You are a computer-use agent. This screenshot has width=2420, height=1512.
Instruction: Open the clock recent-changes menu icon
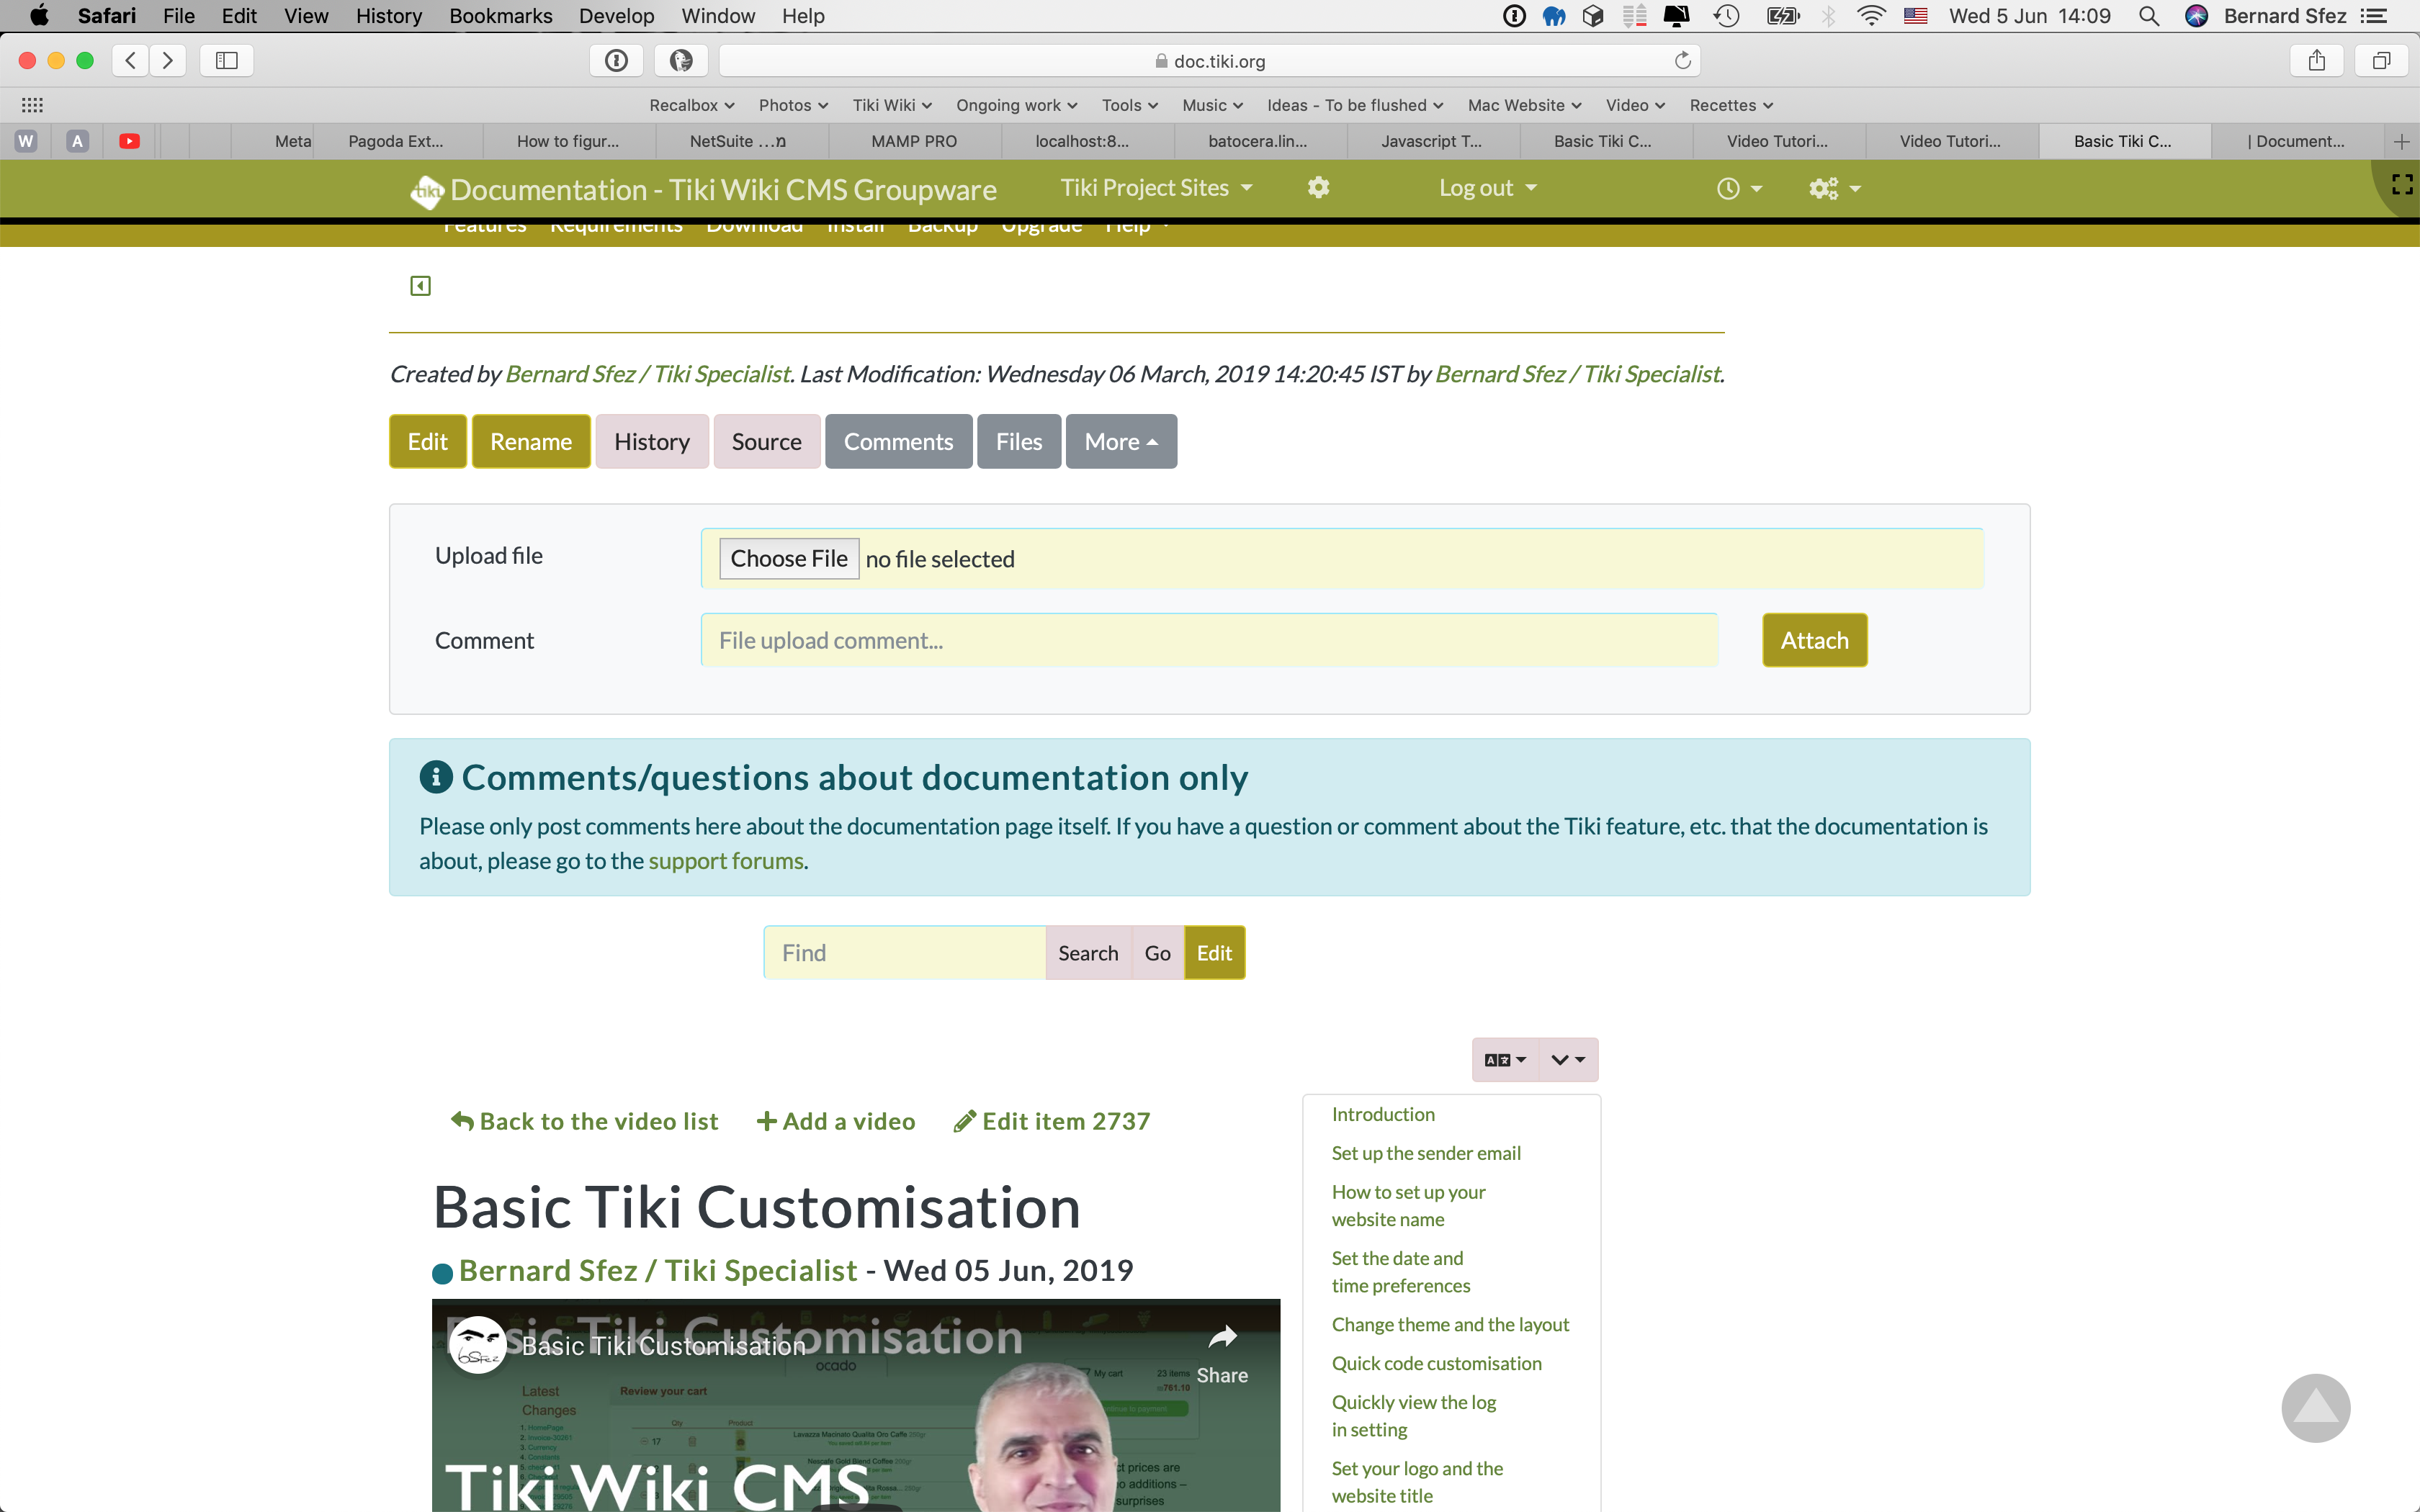coord(1739,189)
